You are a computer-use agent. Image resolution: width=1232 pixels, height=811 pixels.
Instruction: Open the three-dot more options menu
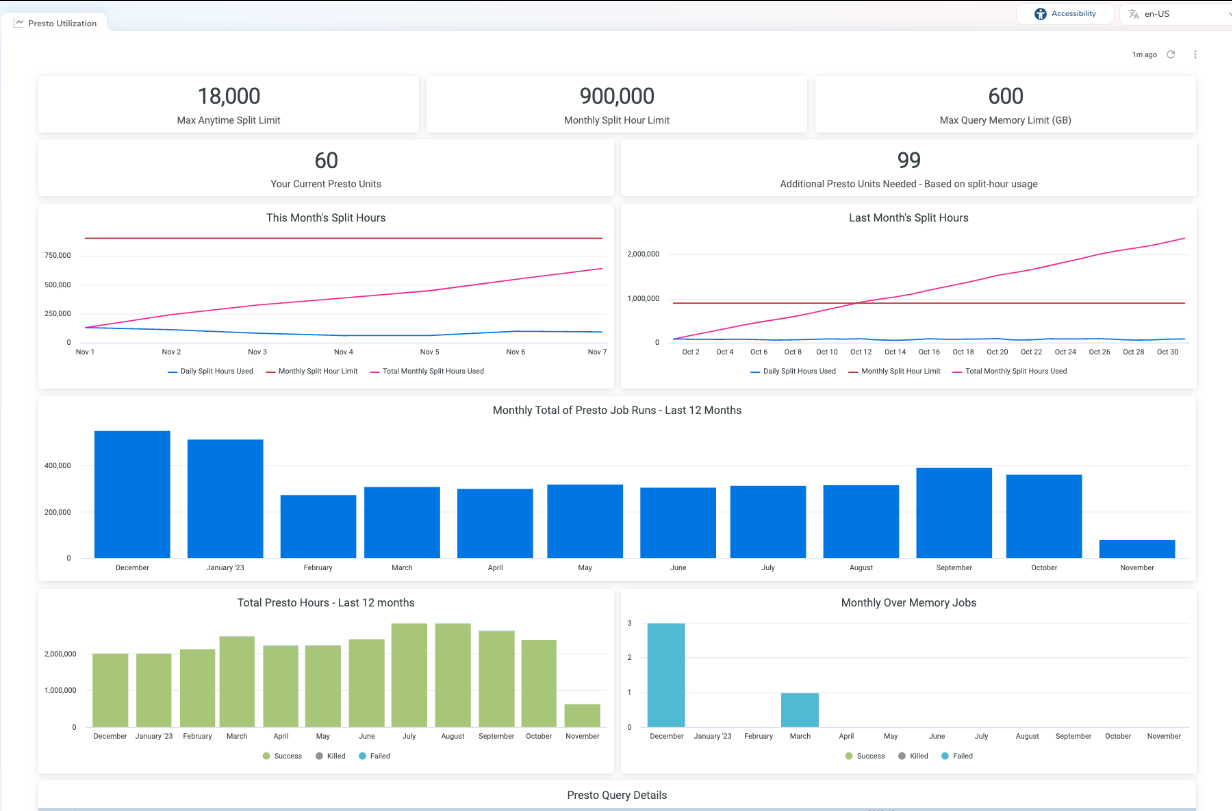pyautogui.click(x=1195, y=54)
